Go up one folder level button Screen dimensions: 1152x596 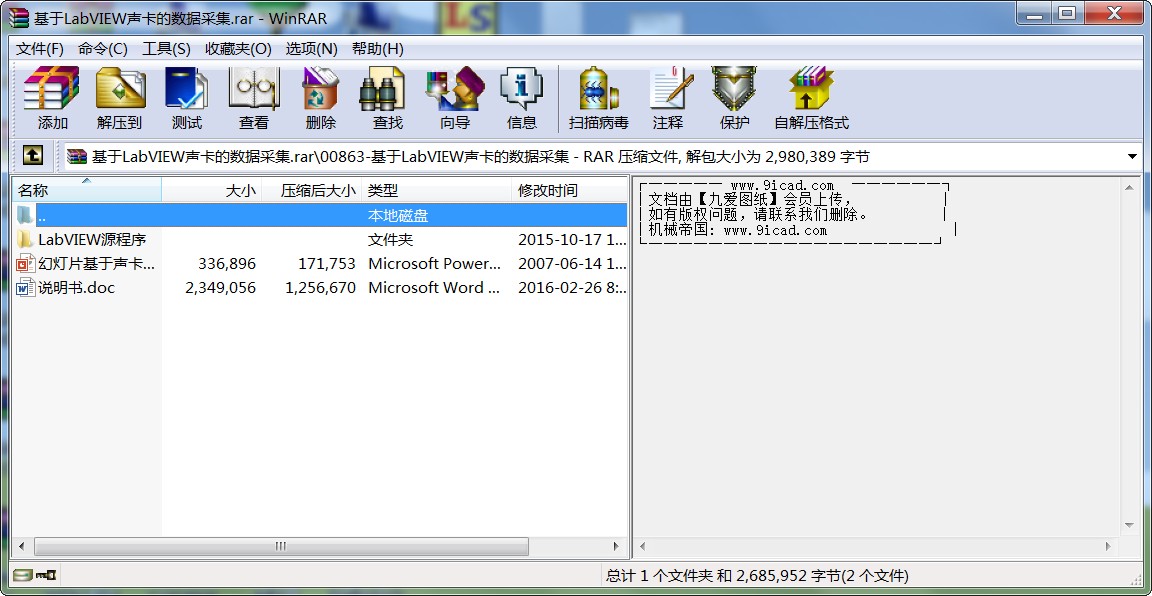[x=33, y=156]
